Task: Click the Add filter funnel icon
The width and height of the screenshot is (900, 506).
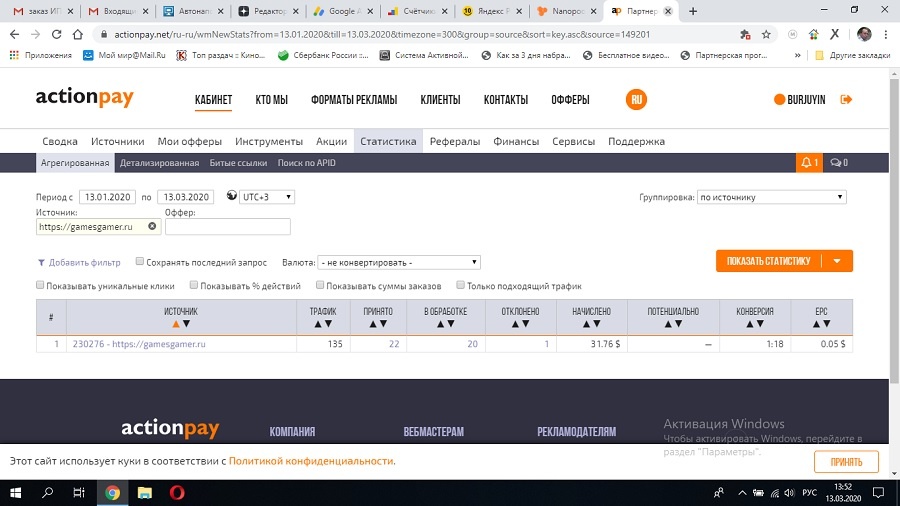Action: click(x=41, y=263)
